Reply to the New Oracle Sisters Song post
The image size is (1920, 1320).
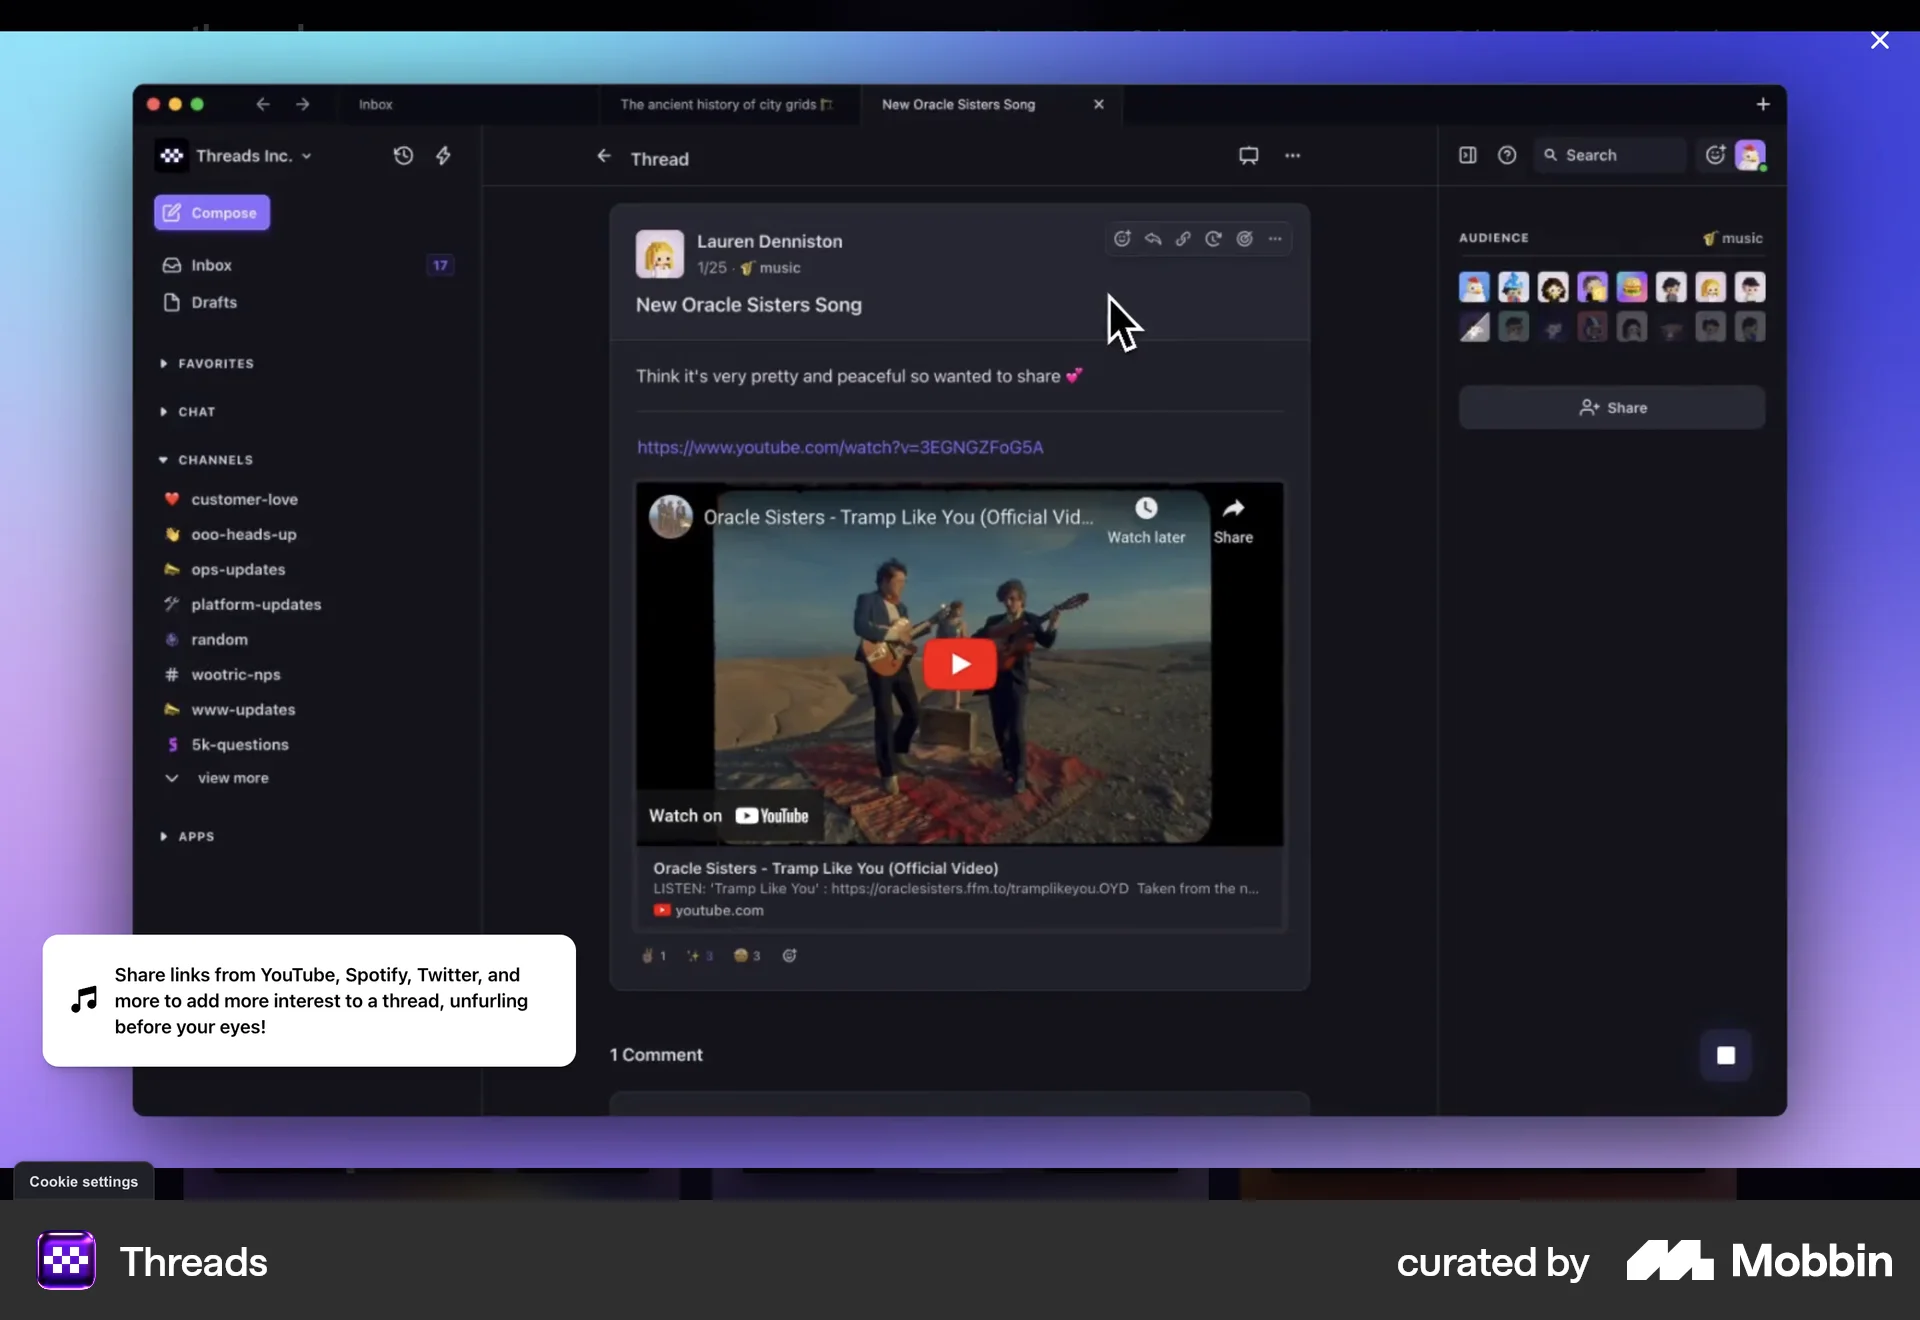point(1153,239)
